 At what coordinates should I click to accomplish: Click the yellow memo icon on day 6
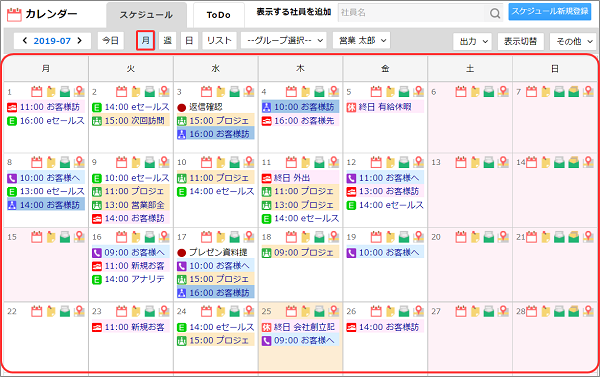pyautogui.click(x=475, y=91)
